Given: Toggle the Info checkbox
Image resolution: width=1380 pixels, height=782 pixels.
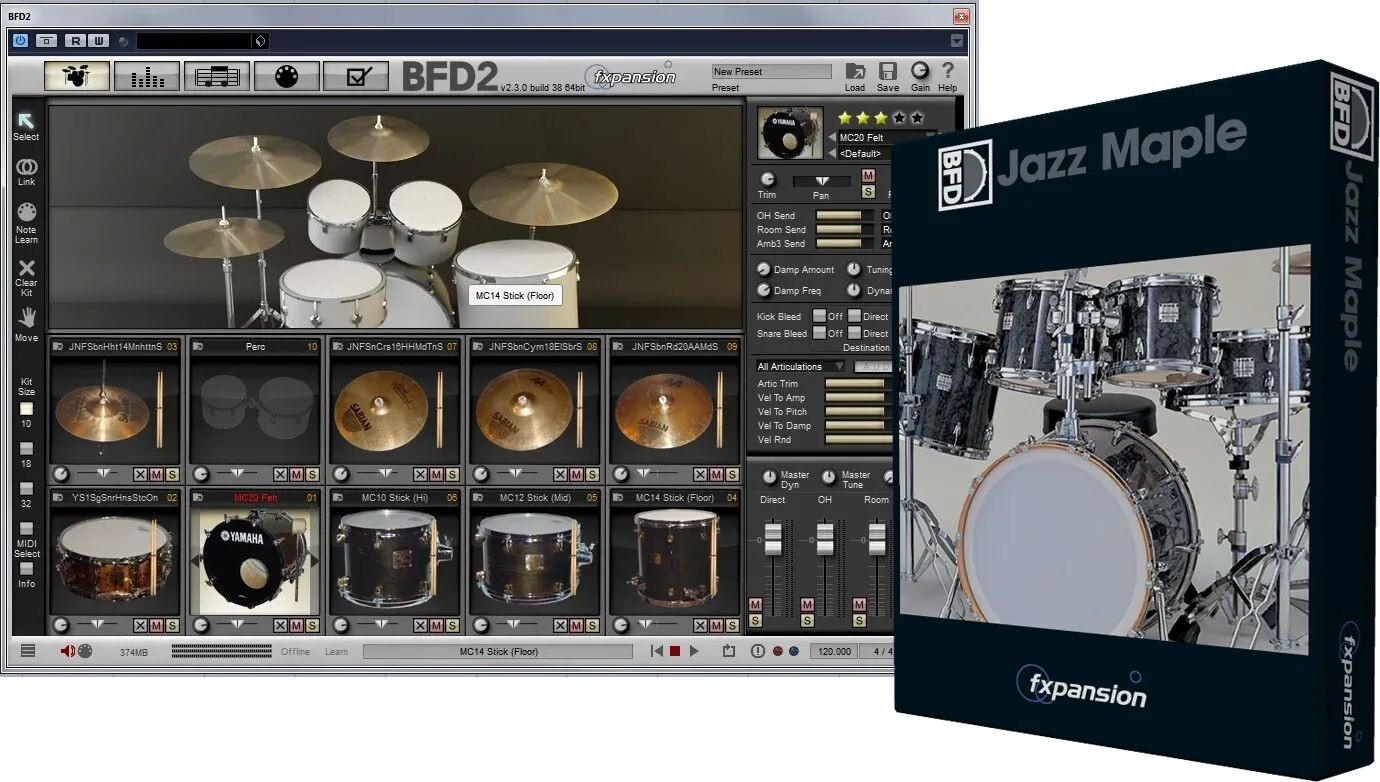Looking at the screenshot, I should coord(26,568).
